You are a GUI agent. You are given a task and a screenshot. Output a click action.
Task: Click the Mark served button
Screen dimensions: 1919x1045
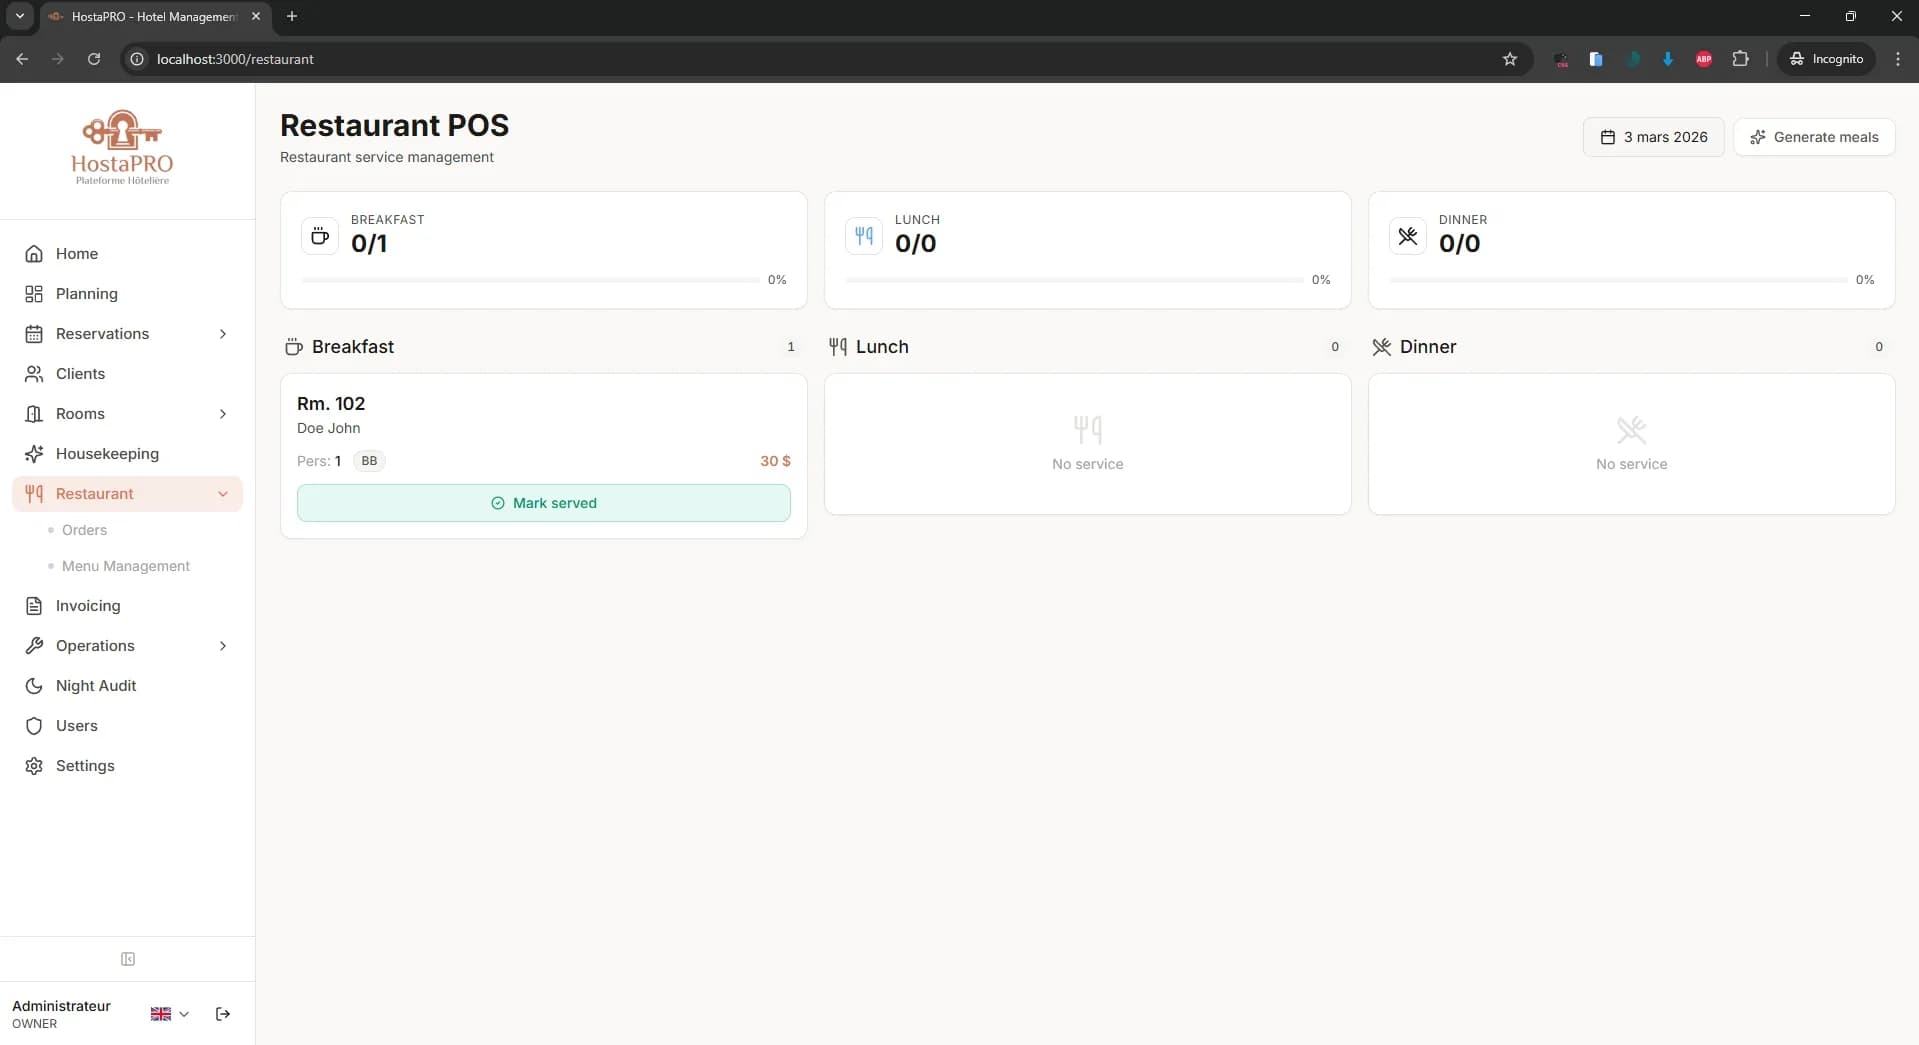543,503
